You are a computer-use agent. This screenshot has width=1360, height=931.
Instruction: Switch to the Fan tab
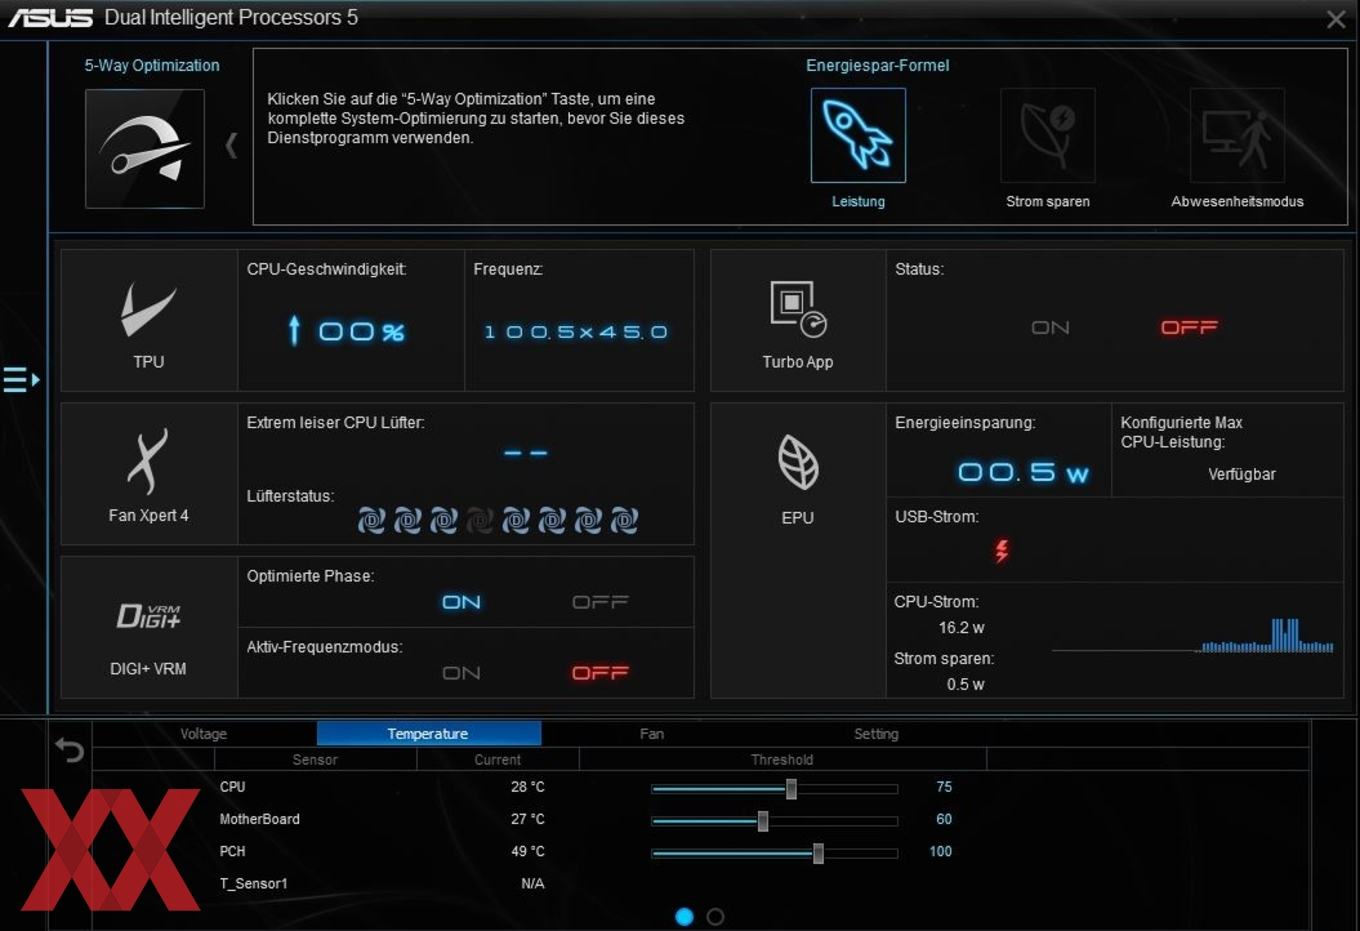point(652,734)
